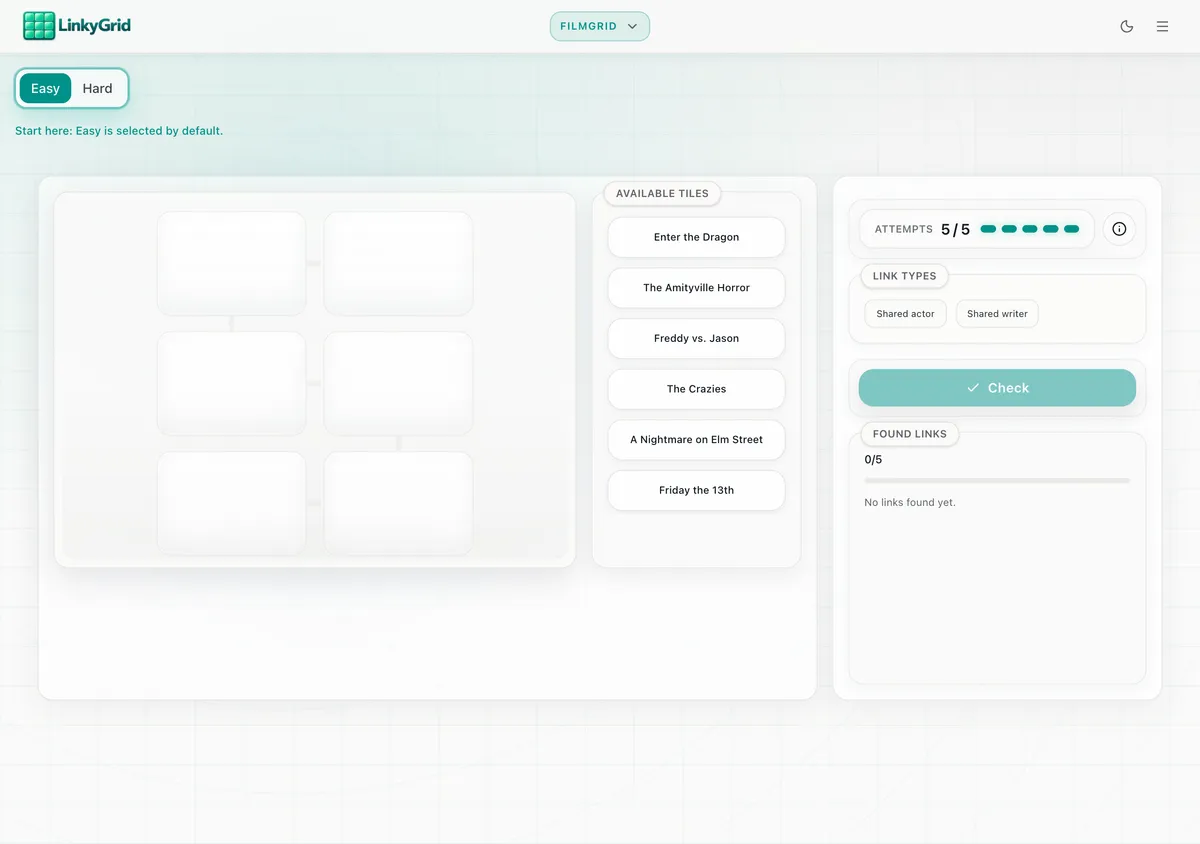Click the No links found yet text
1200x844 pixels.
pyautogui.click(x=910, y=502)
